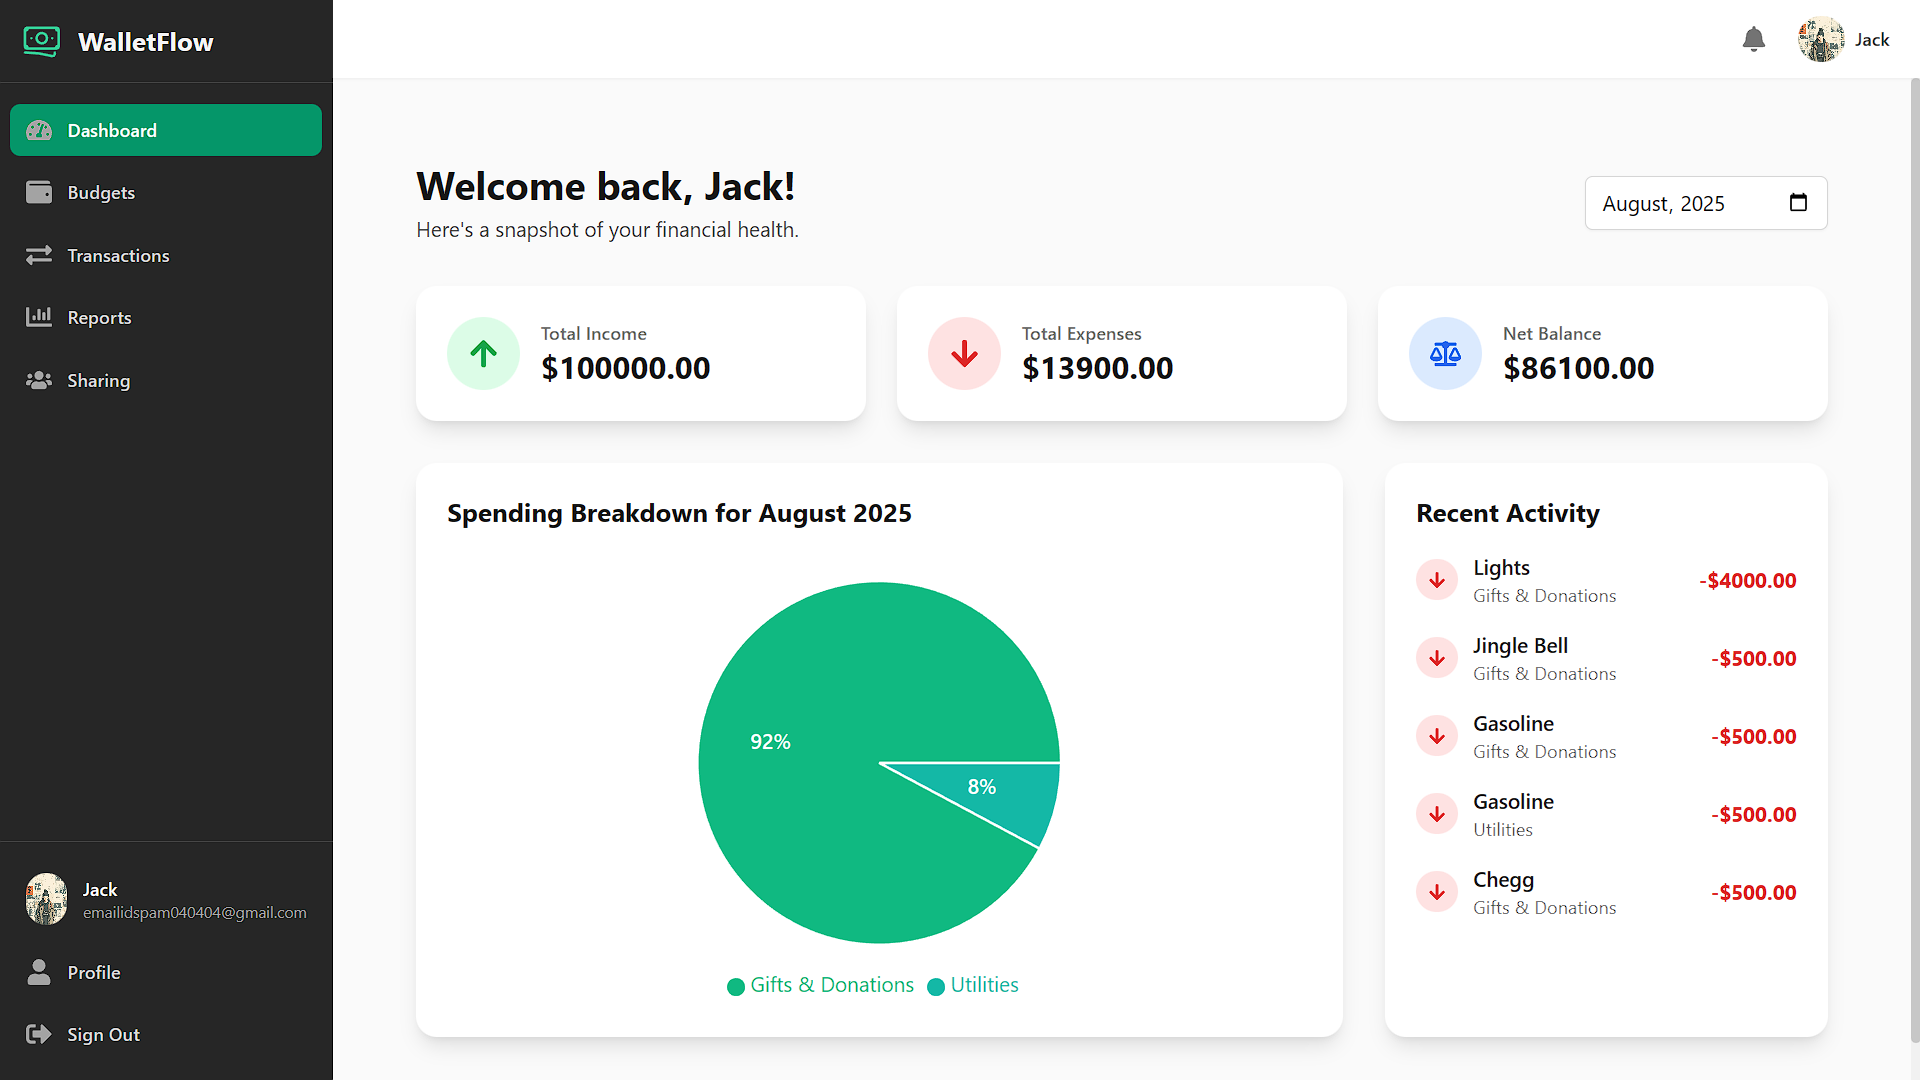
Task: Select the Lights transaction entry
Action: [1606, 580]
